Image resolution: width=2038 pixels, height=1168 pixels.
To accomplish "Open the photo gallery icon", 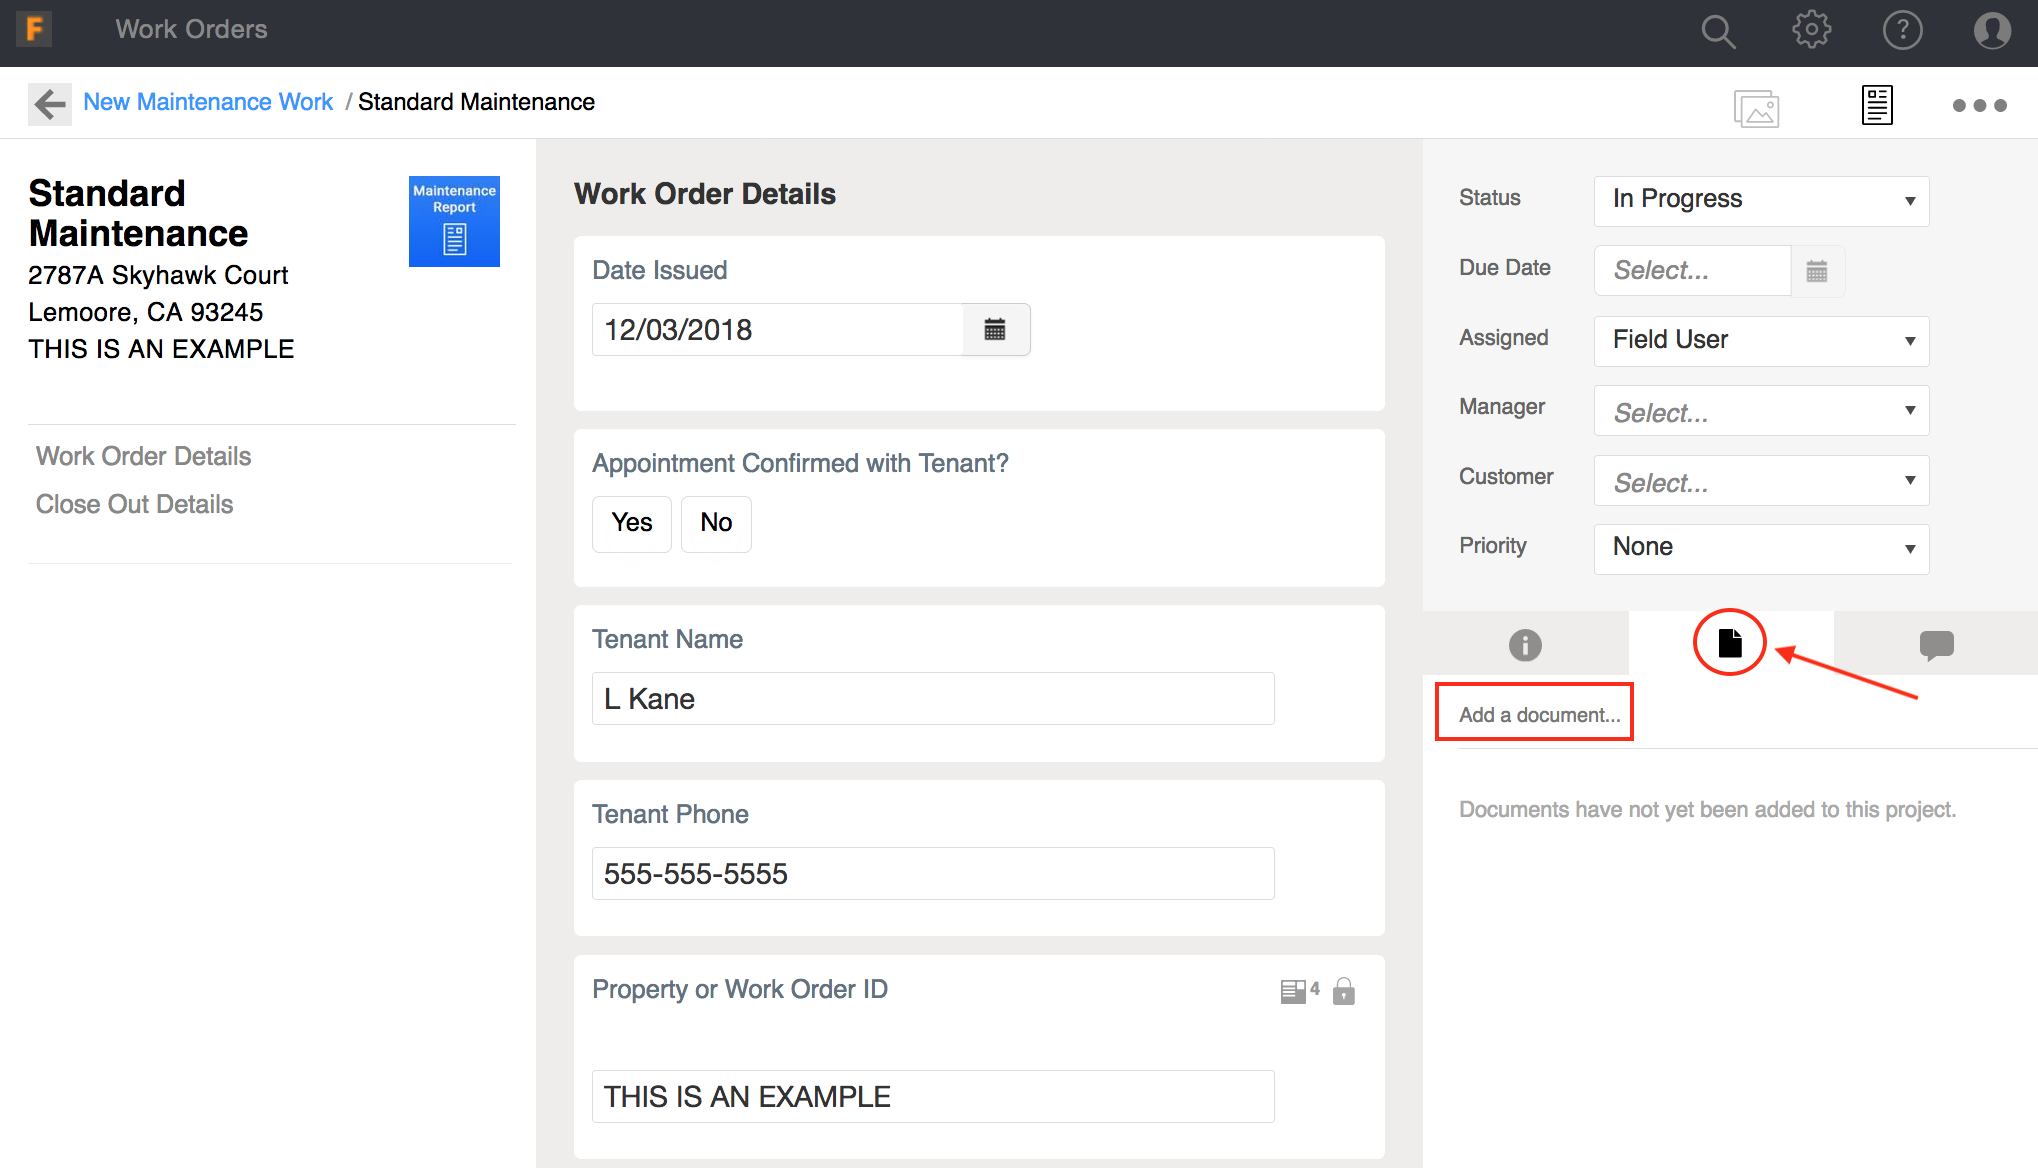I will coord(1756,107).
